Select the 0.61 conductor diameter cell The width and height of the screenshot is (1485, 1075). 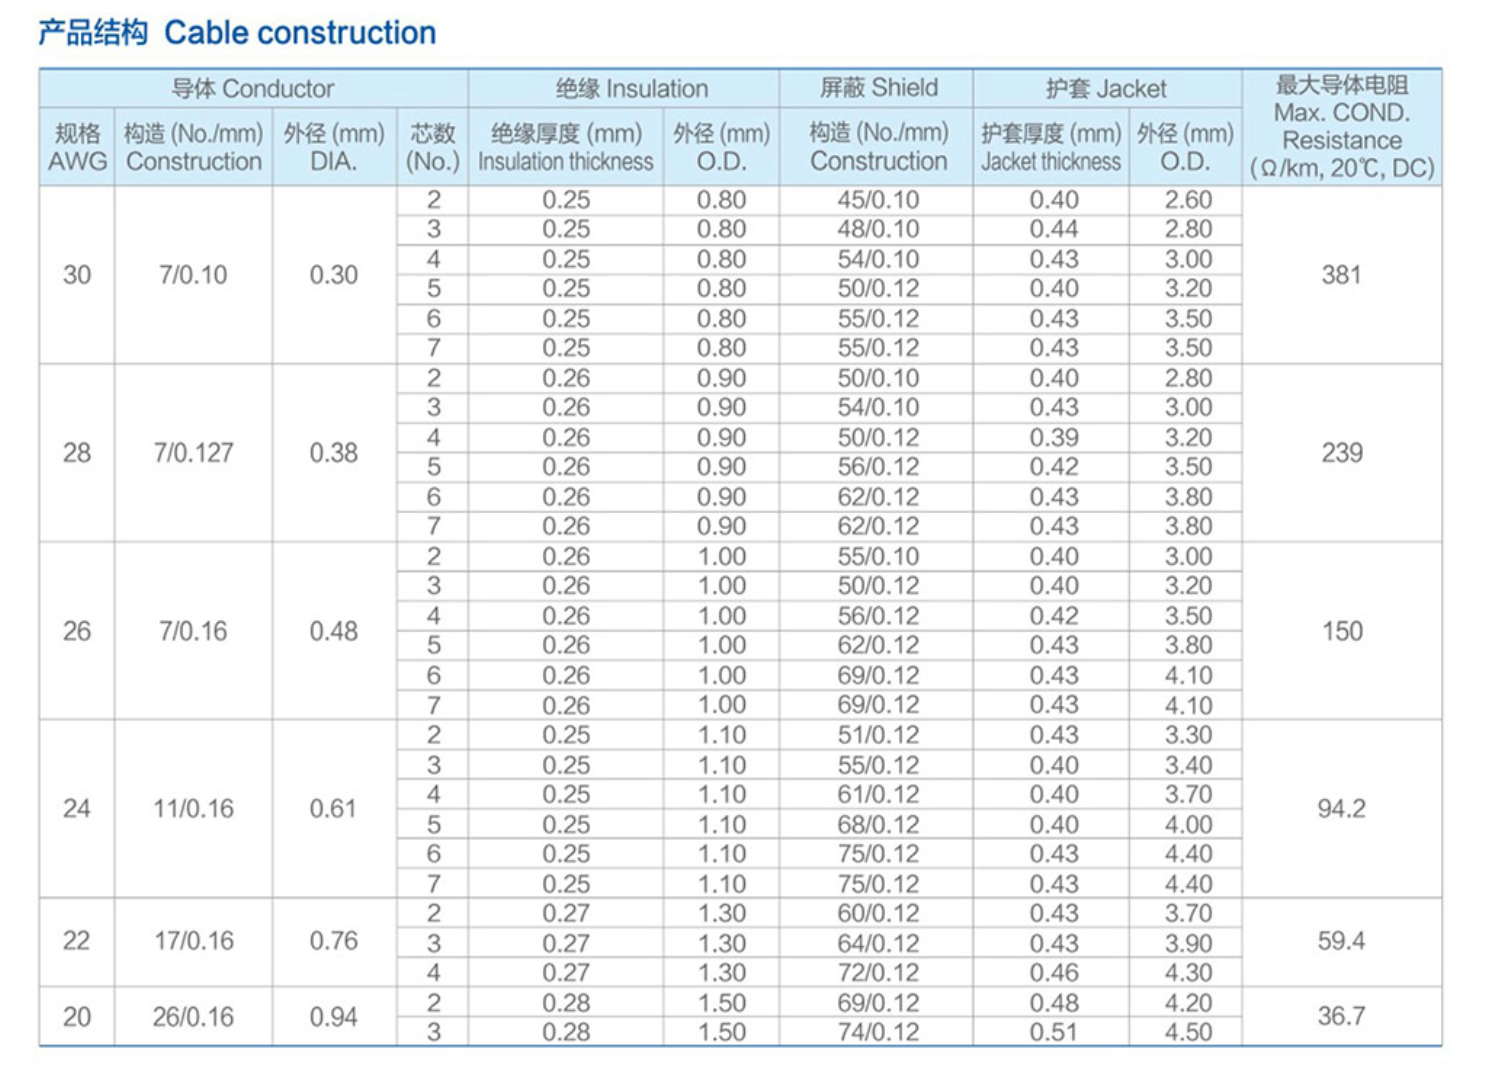333,809
